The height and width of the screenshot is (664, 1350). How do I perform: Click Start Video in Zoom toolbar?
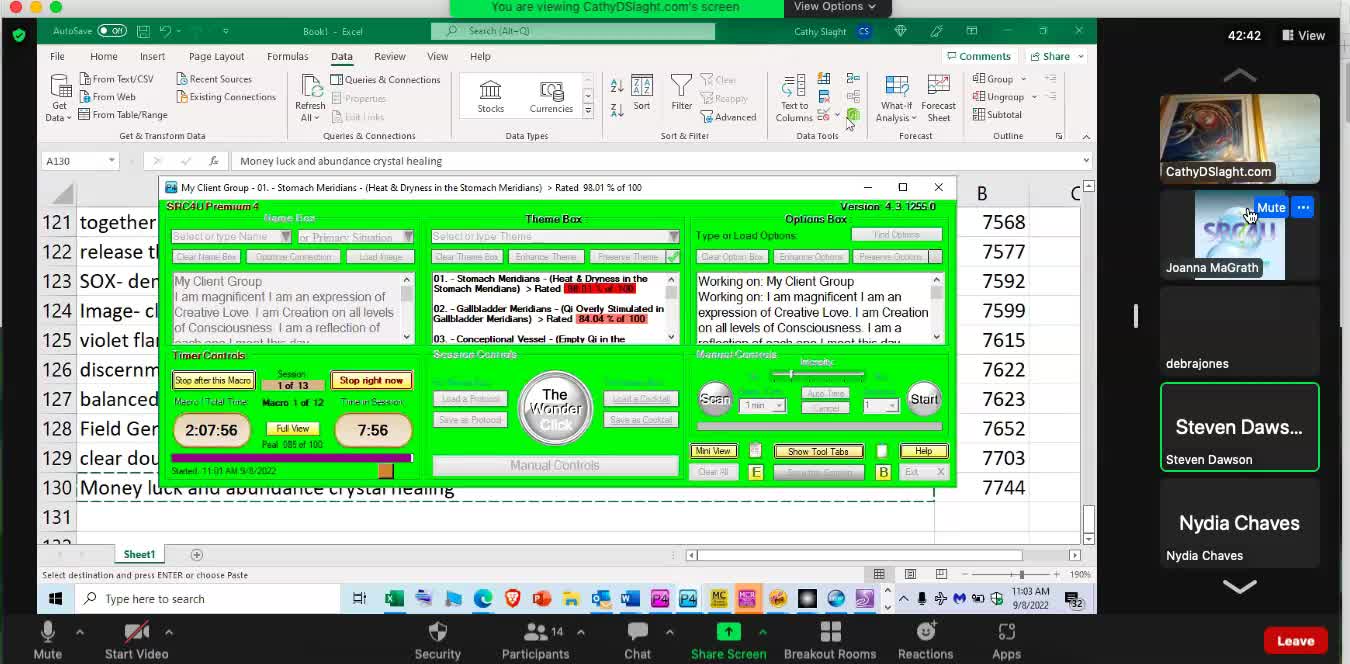[136, 640]
